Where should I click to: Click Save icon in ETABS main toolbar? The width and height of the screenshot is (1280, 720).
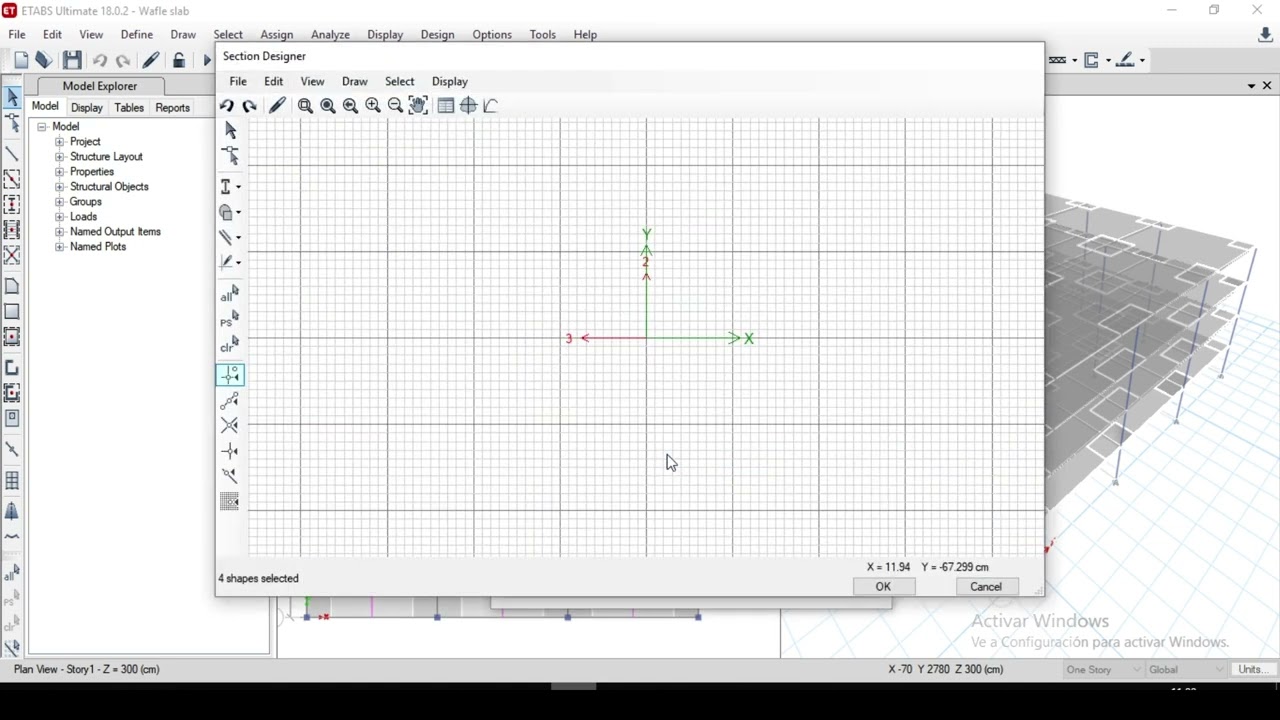tap(72, 61)
